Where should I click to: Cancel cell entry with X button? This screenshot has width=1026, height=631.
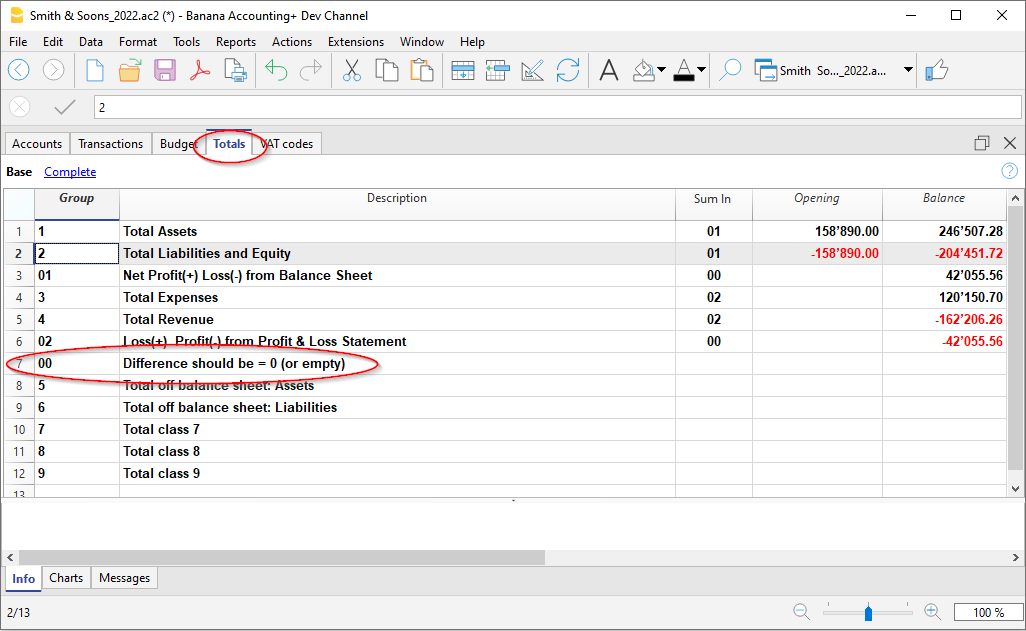(x=19, y=107)
